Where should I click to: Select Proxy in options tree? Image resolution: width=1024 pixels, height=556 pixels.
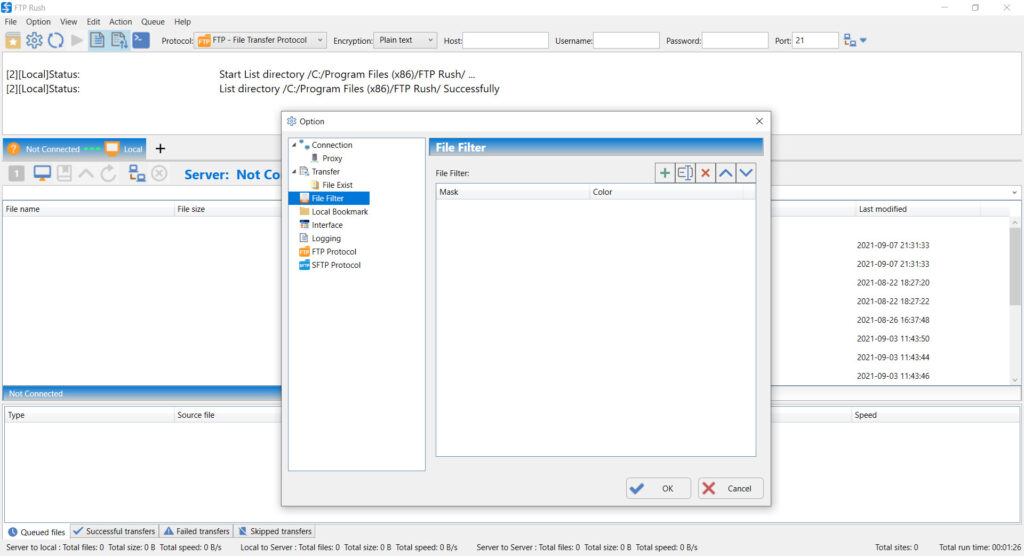332,158
